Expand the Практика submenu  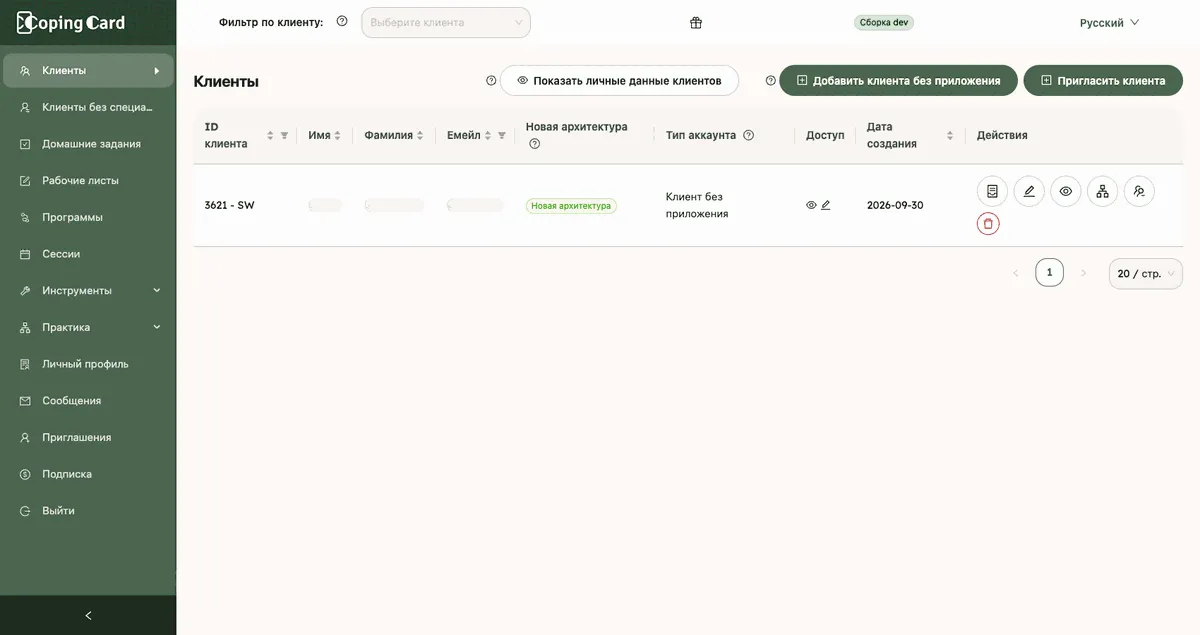(x=88, y=327)
